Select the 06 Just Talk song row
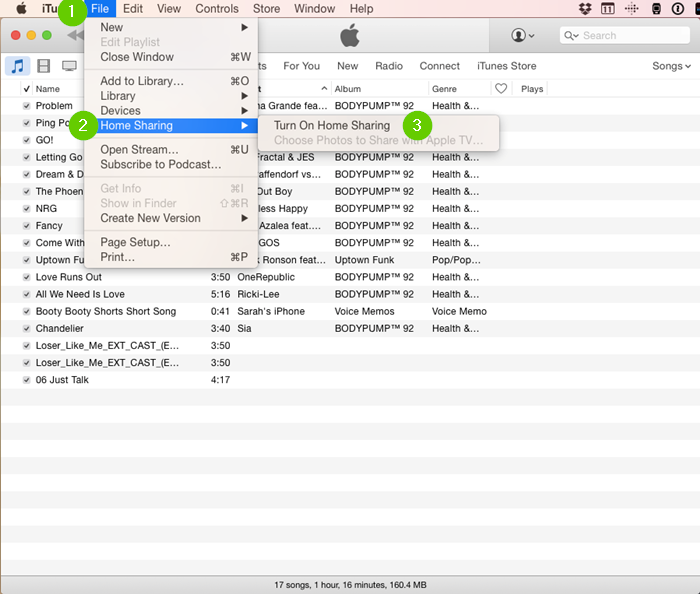 350,380
